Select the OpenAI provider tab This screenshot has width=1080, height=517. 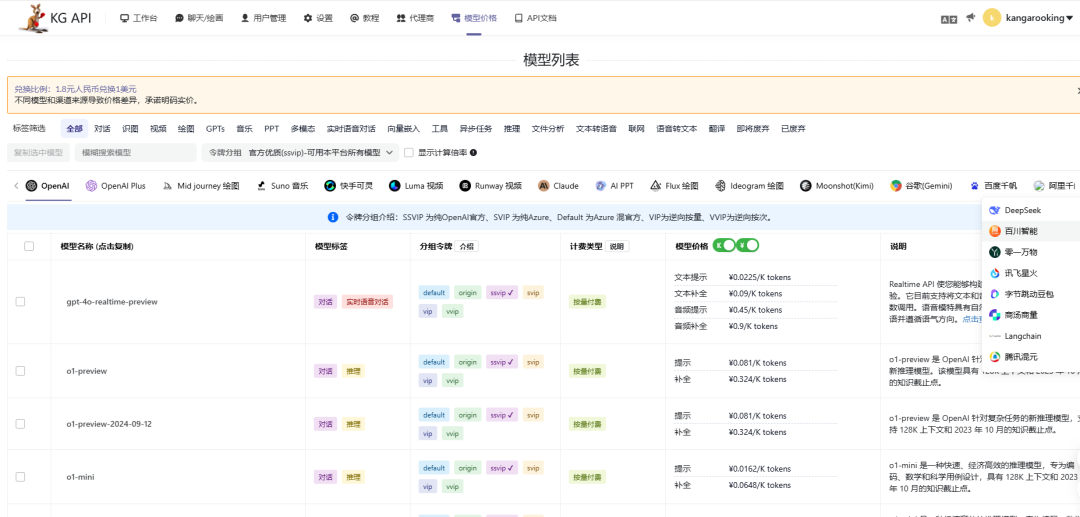click(x=48, y=186)
